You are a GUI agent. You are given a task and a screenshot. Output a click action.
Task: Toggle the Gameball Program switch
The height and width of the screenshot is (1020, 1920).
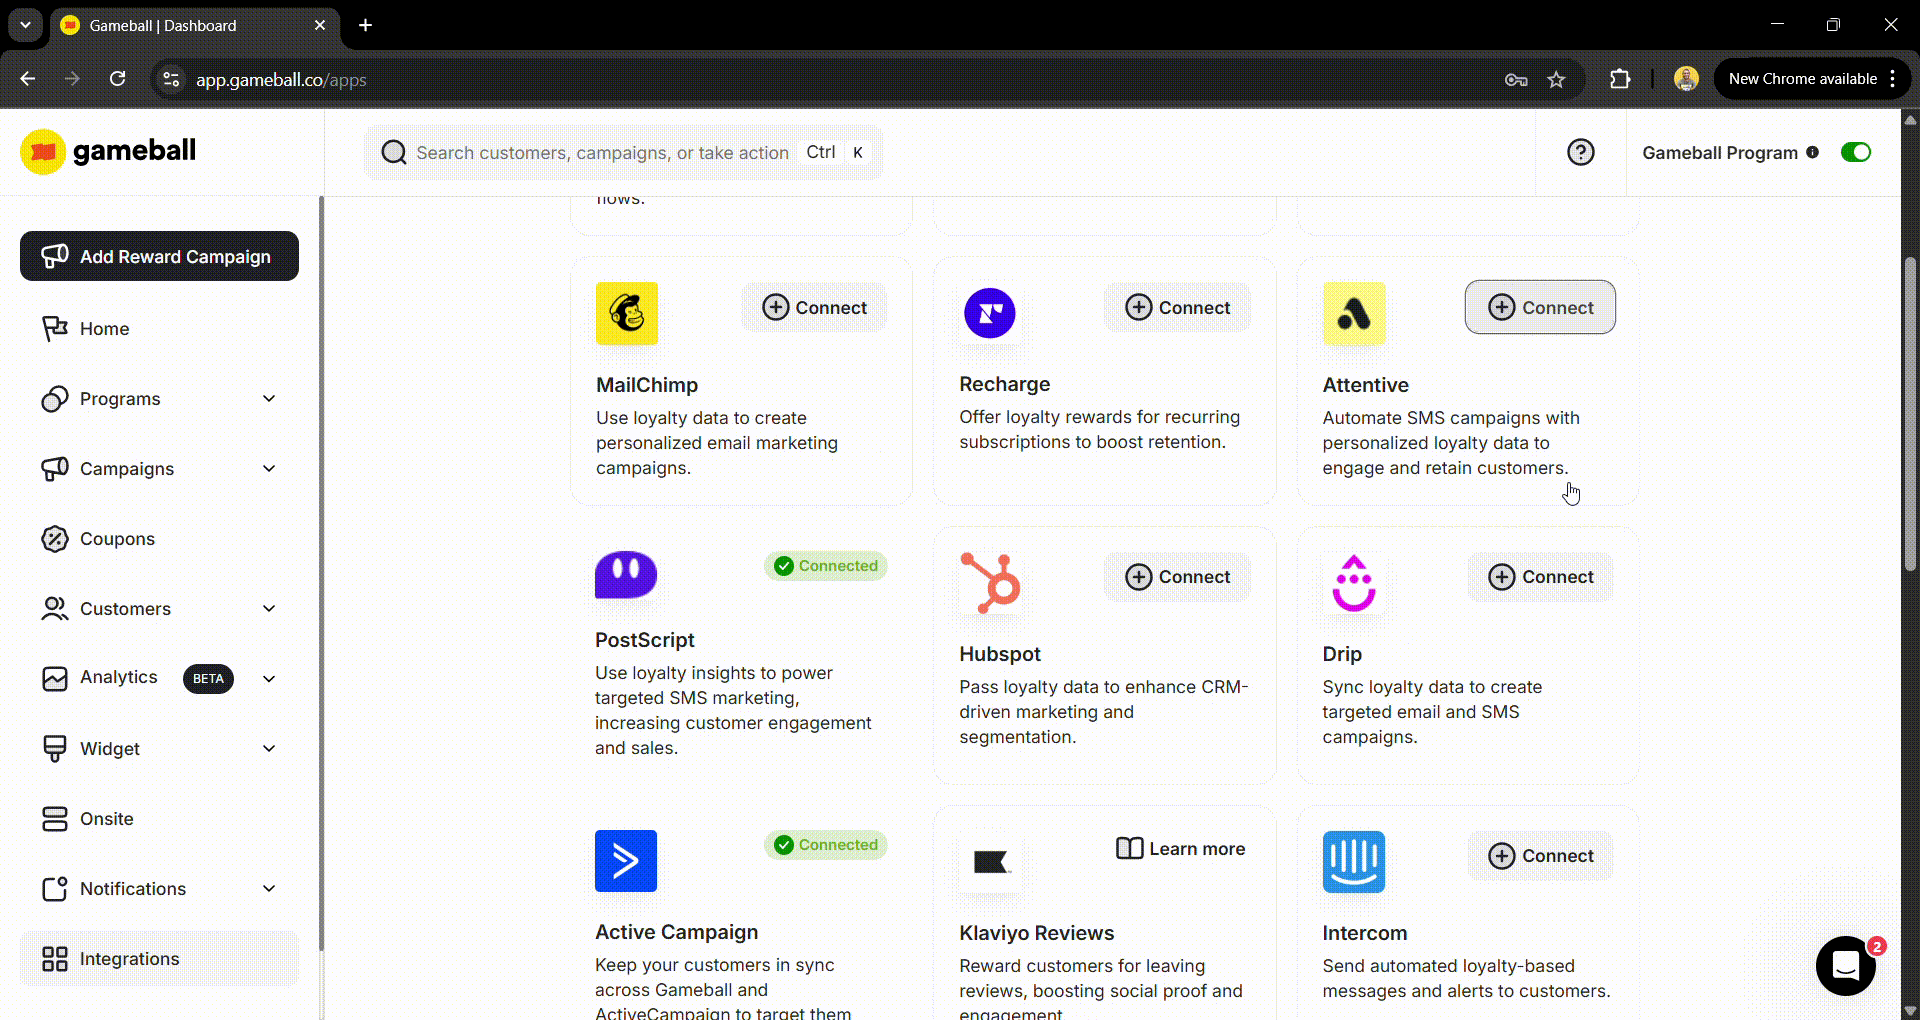click(1855, 152)
